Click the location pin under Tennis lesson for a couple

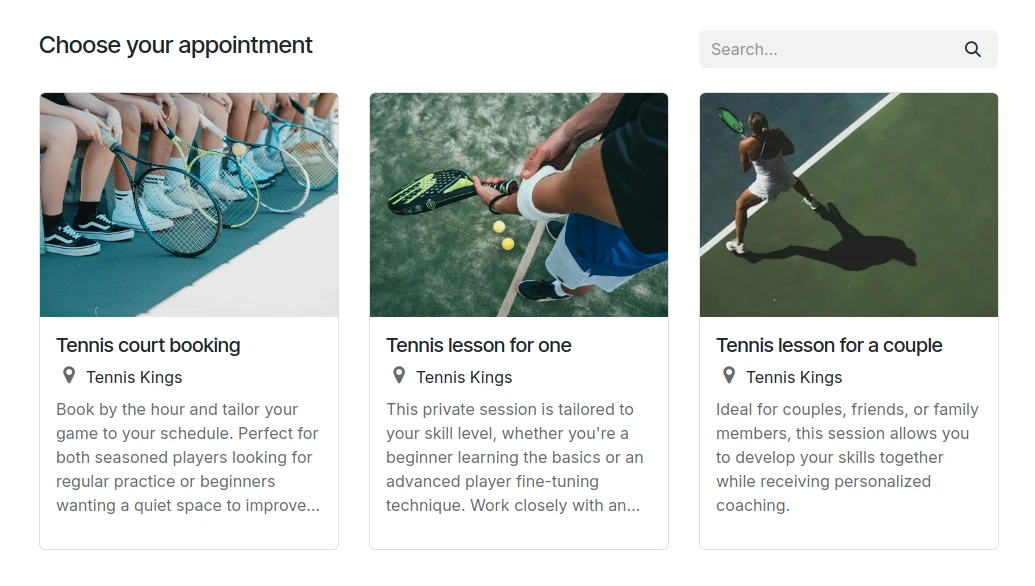click(729, 375)
